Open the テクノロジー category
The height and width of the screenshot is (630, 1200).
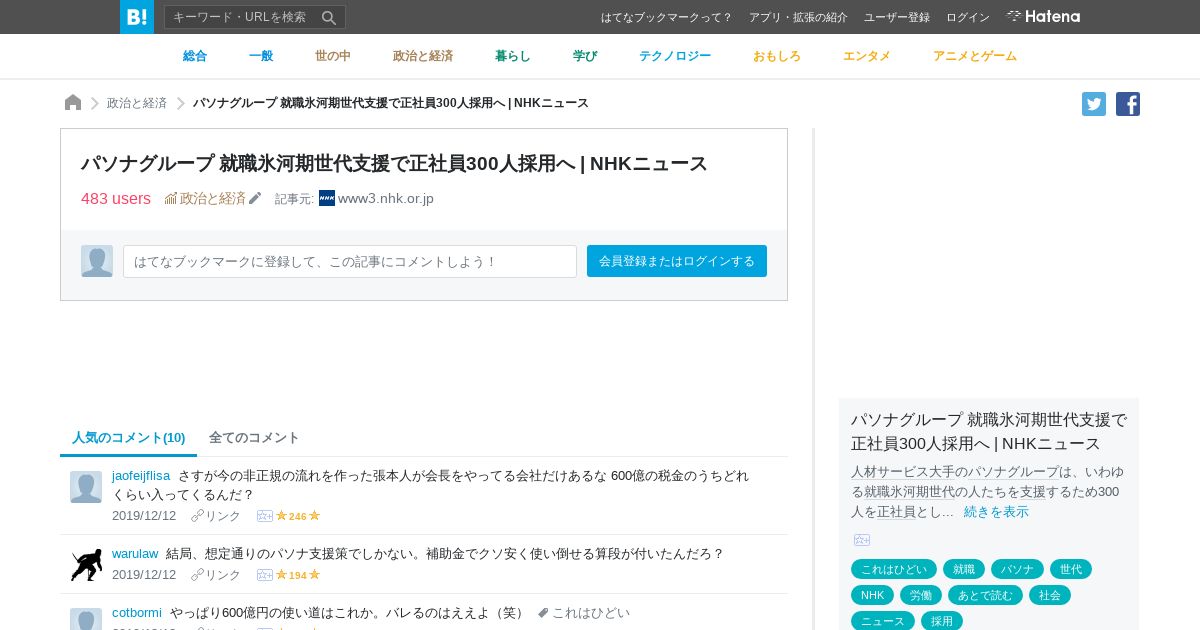tap(675, 56)
